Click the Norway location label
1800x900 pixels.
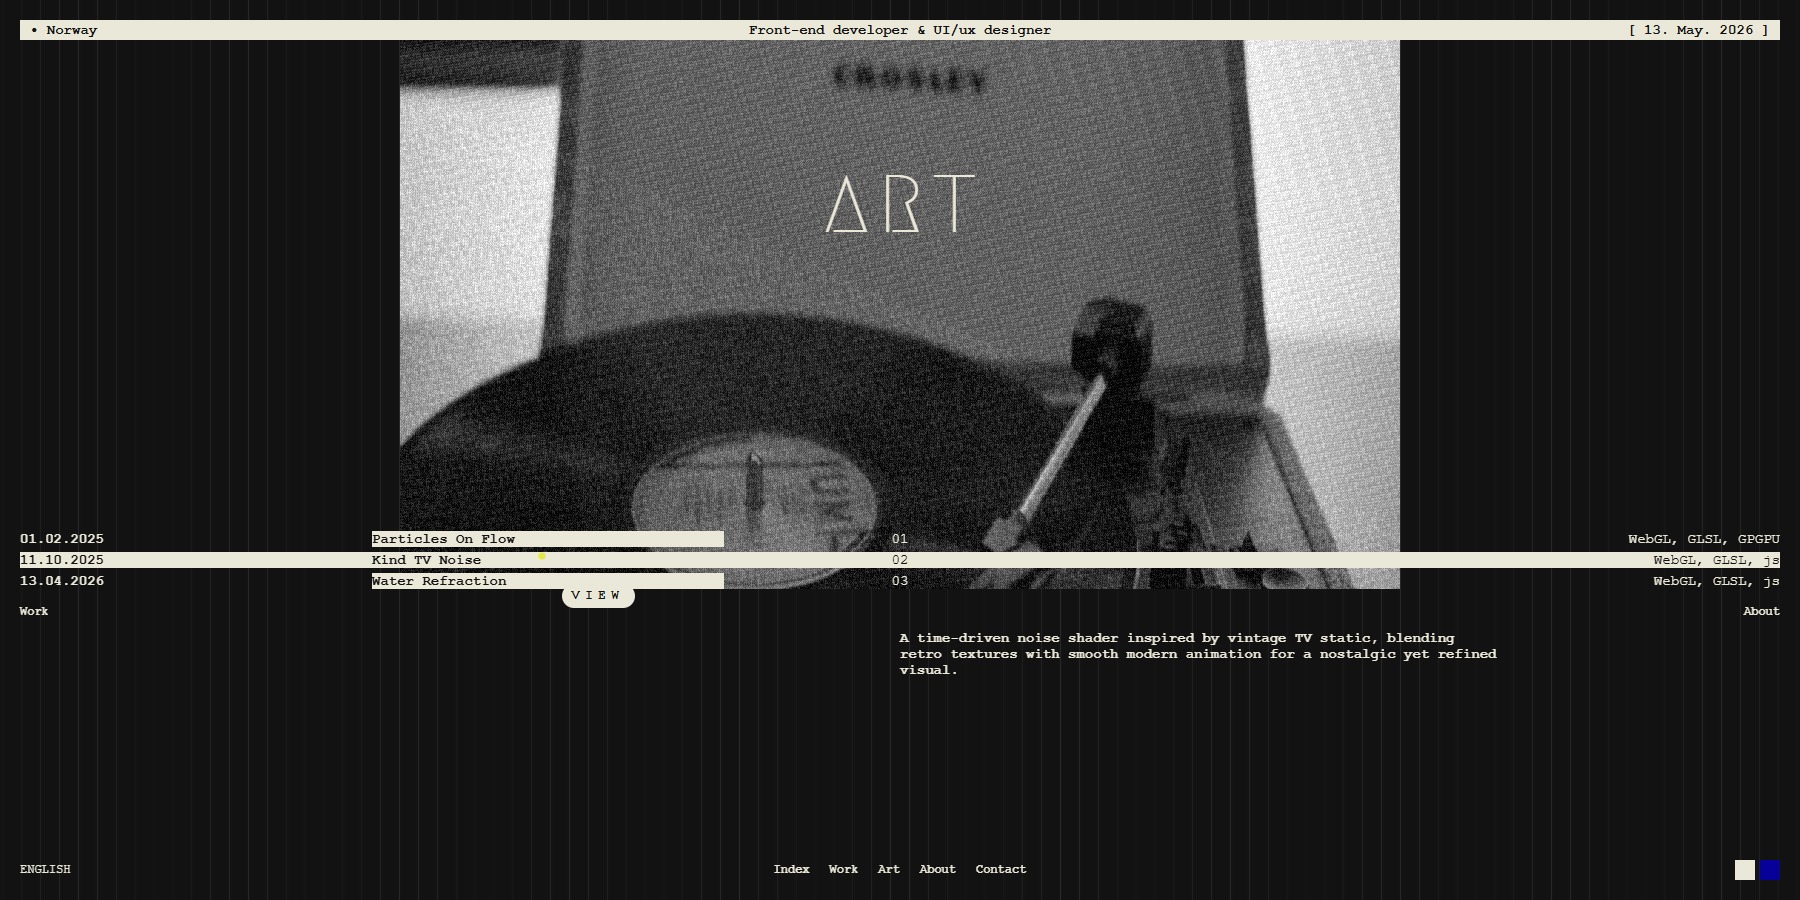tap(64, 30)
